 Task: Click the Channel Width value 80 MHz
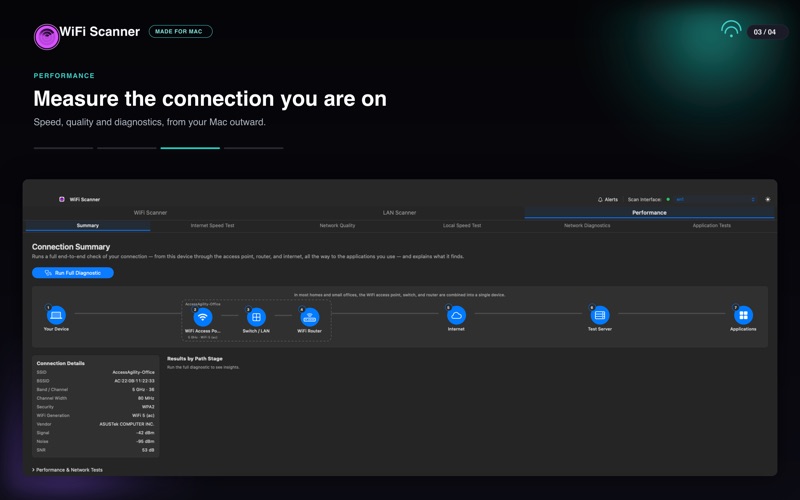[x=146, y=398]
